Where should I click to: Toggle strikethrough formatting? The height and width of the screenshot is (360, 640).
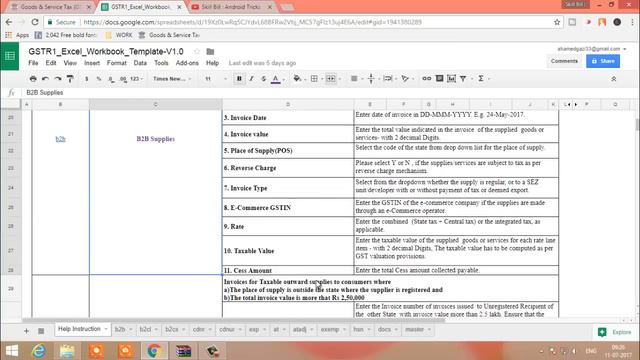point(264,78)
